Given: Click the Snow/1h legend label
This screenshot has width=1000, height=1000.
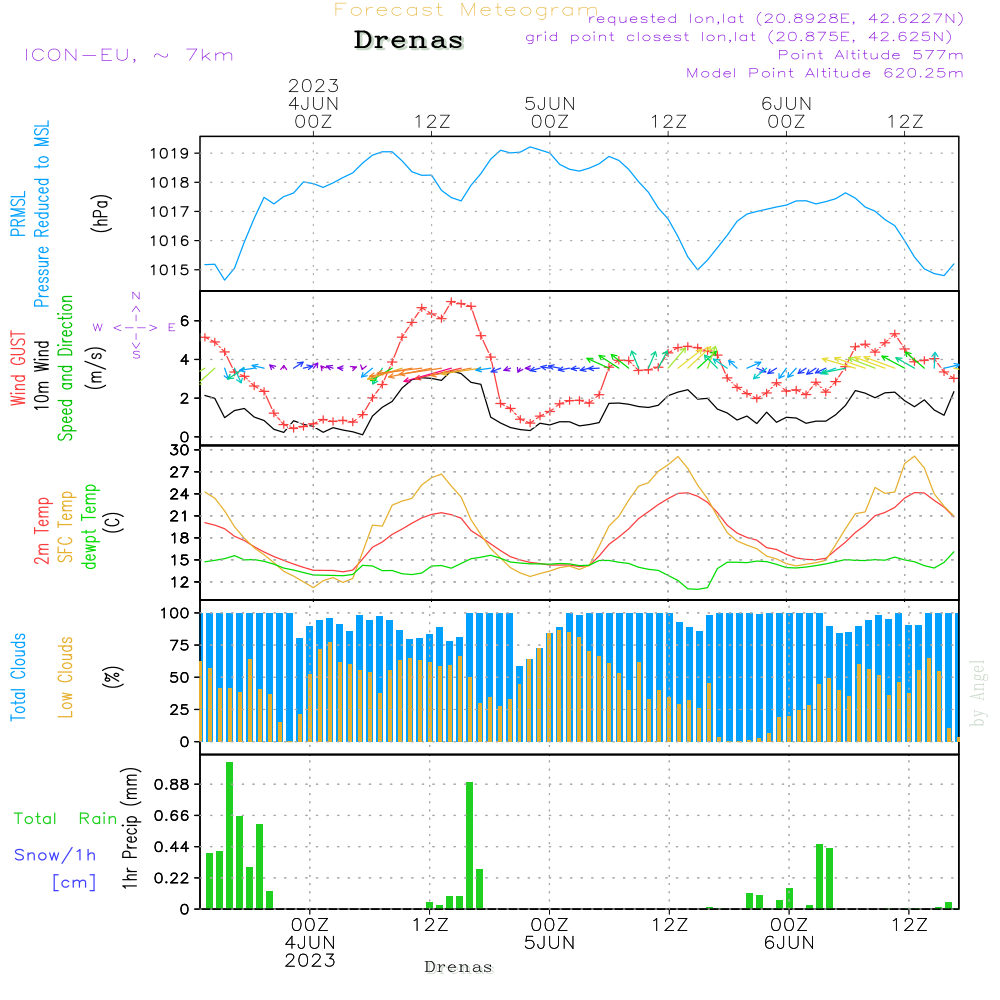Looking at the screenshot, I should point(55,855).
